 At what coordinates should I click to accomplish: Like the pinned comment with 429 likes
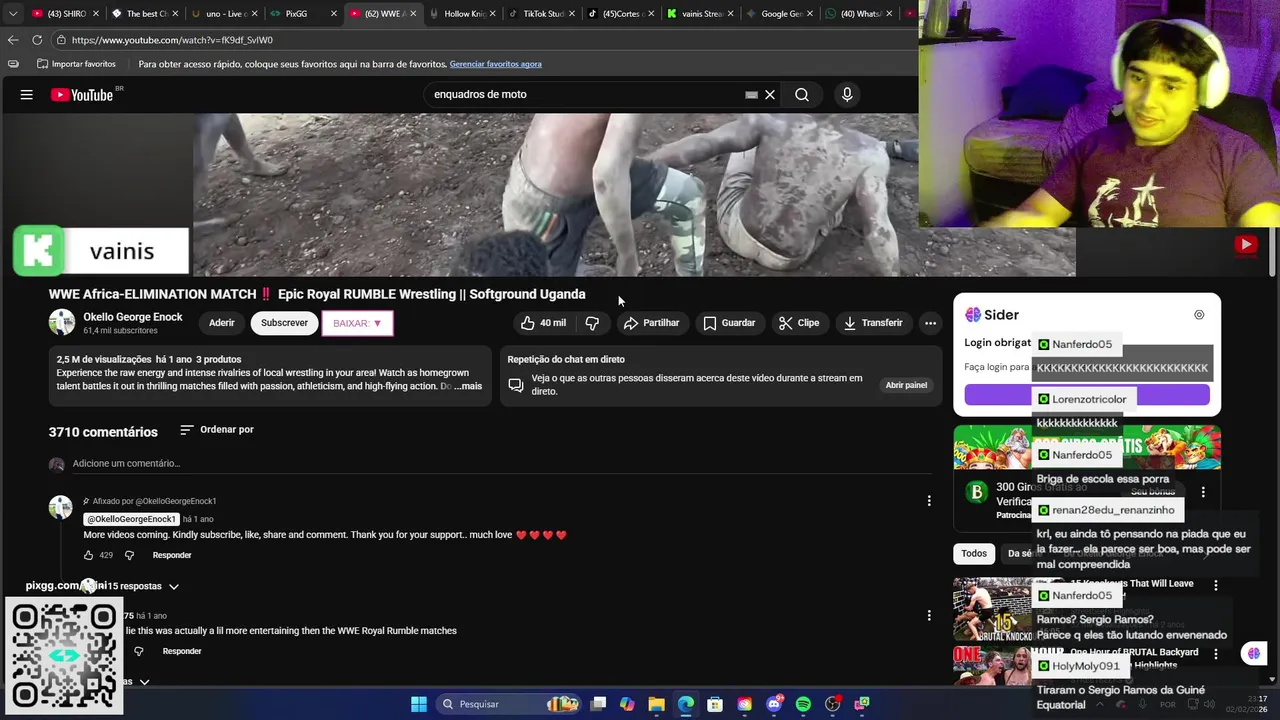(89, 555)
